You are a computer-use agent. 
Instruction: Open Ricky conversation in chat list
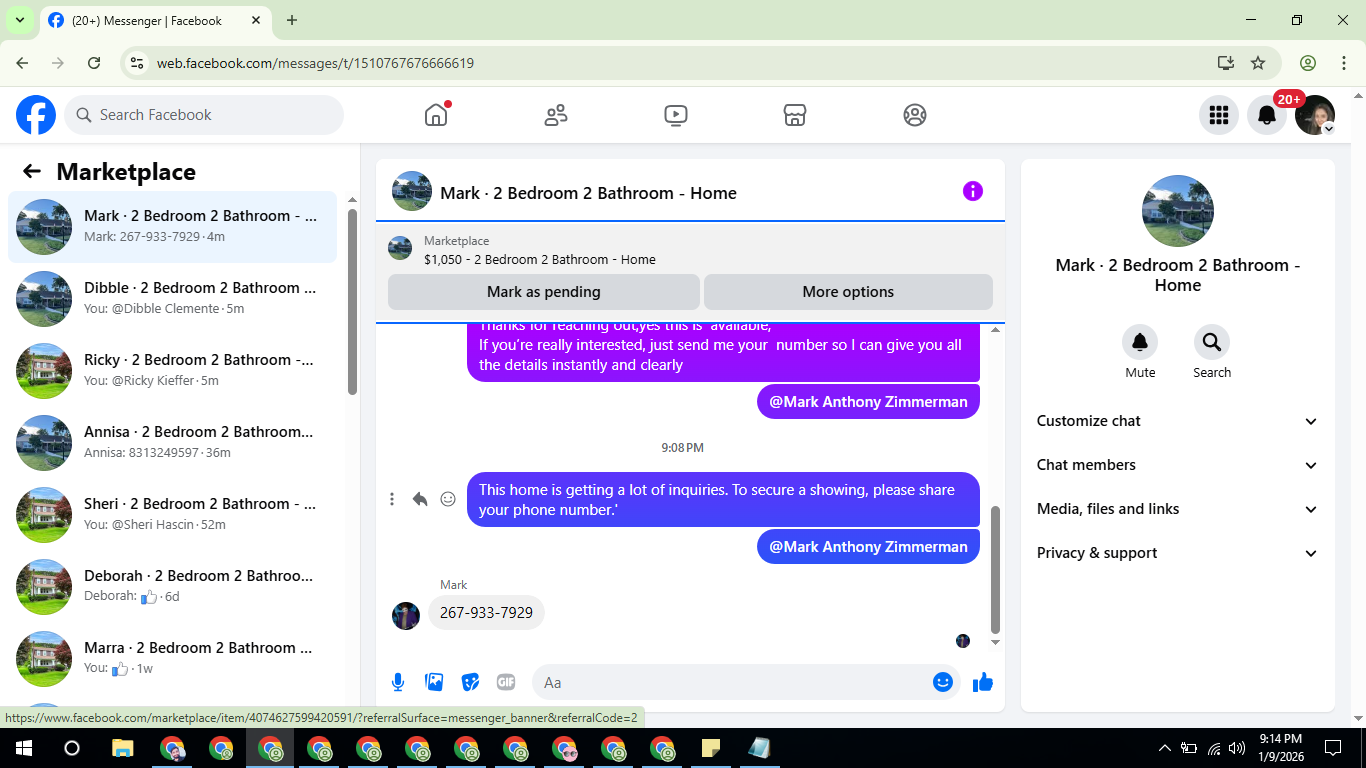click(173, 371)
